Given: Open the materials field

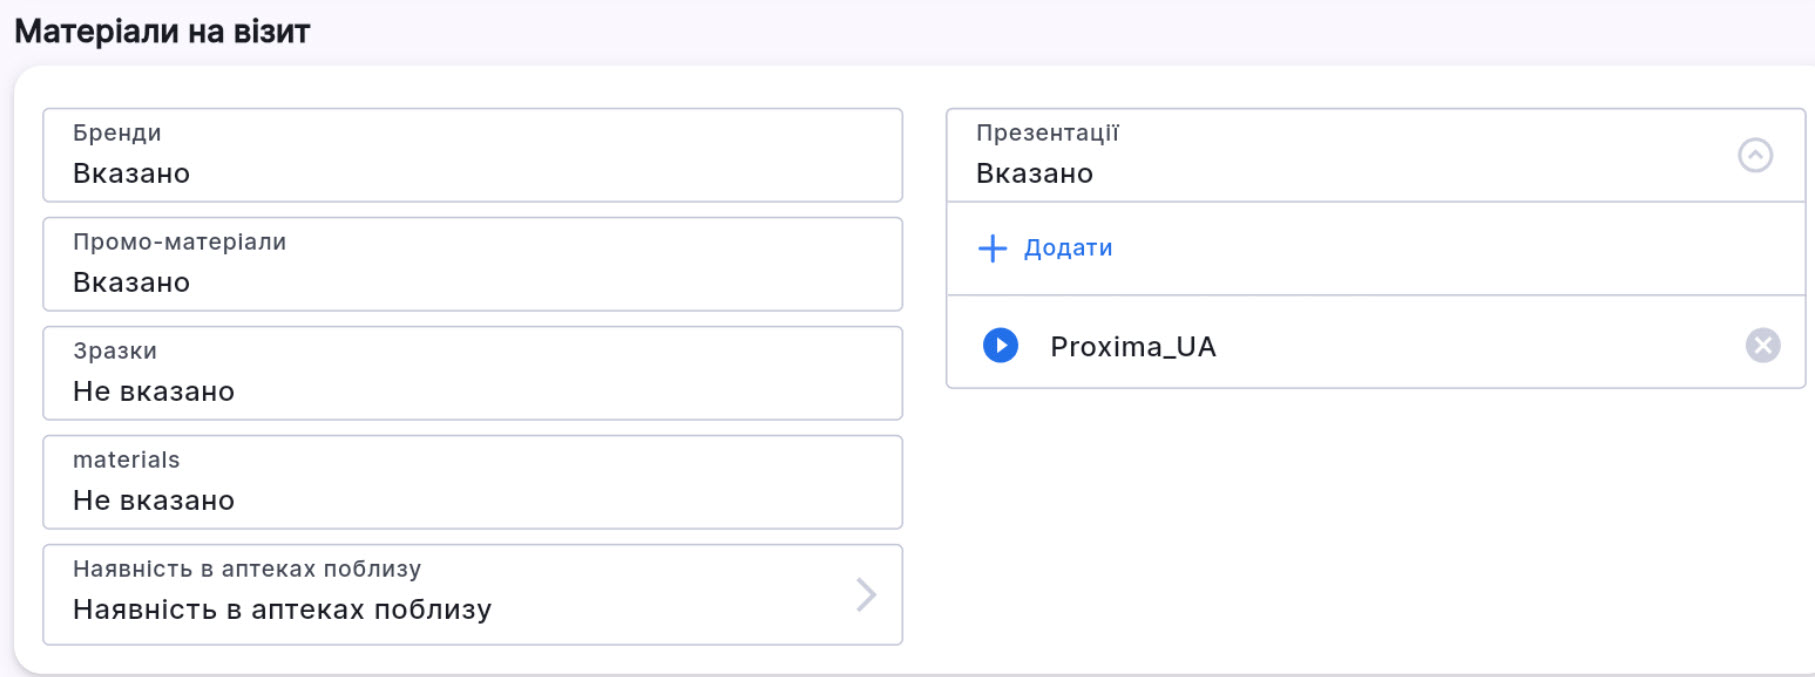Looking at the screenshot, I should tap(470, 481).
